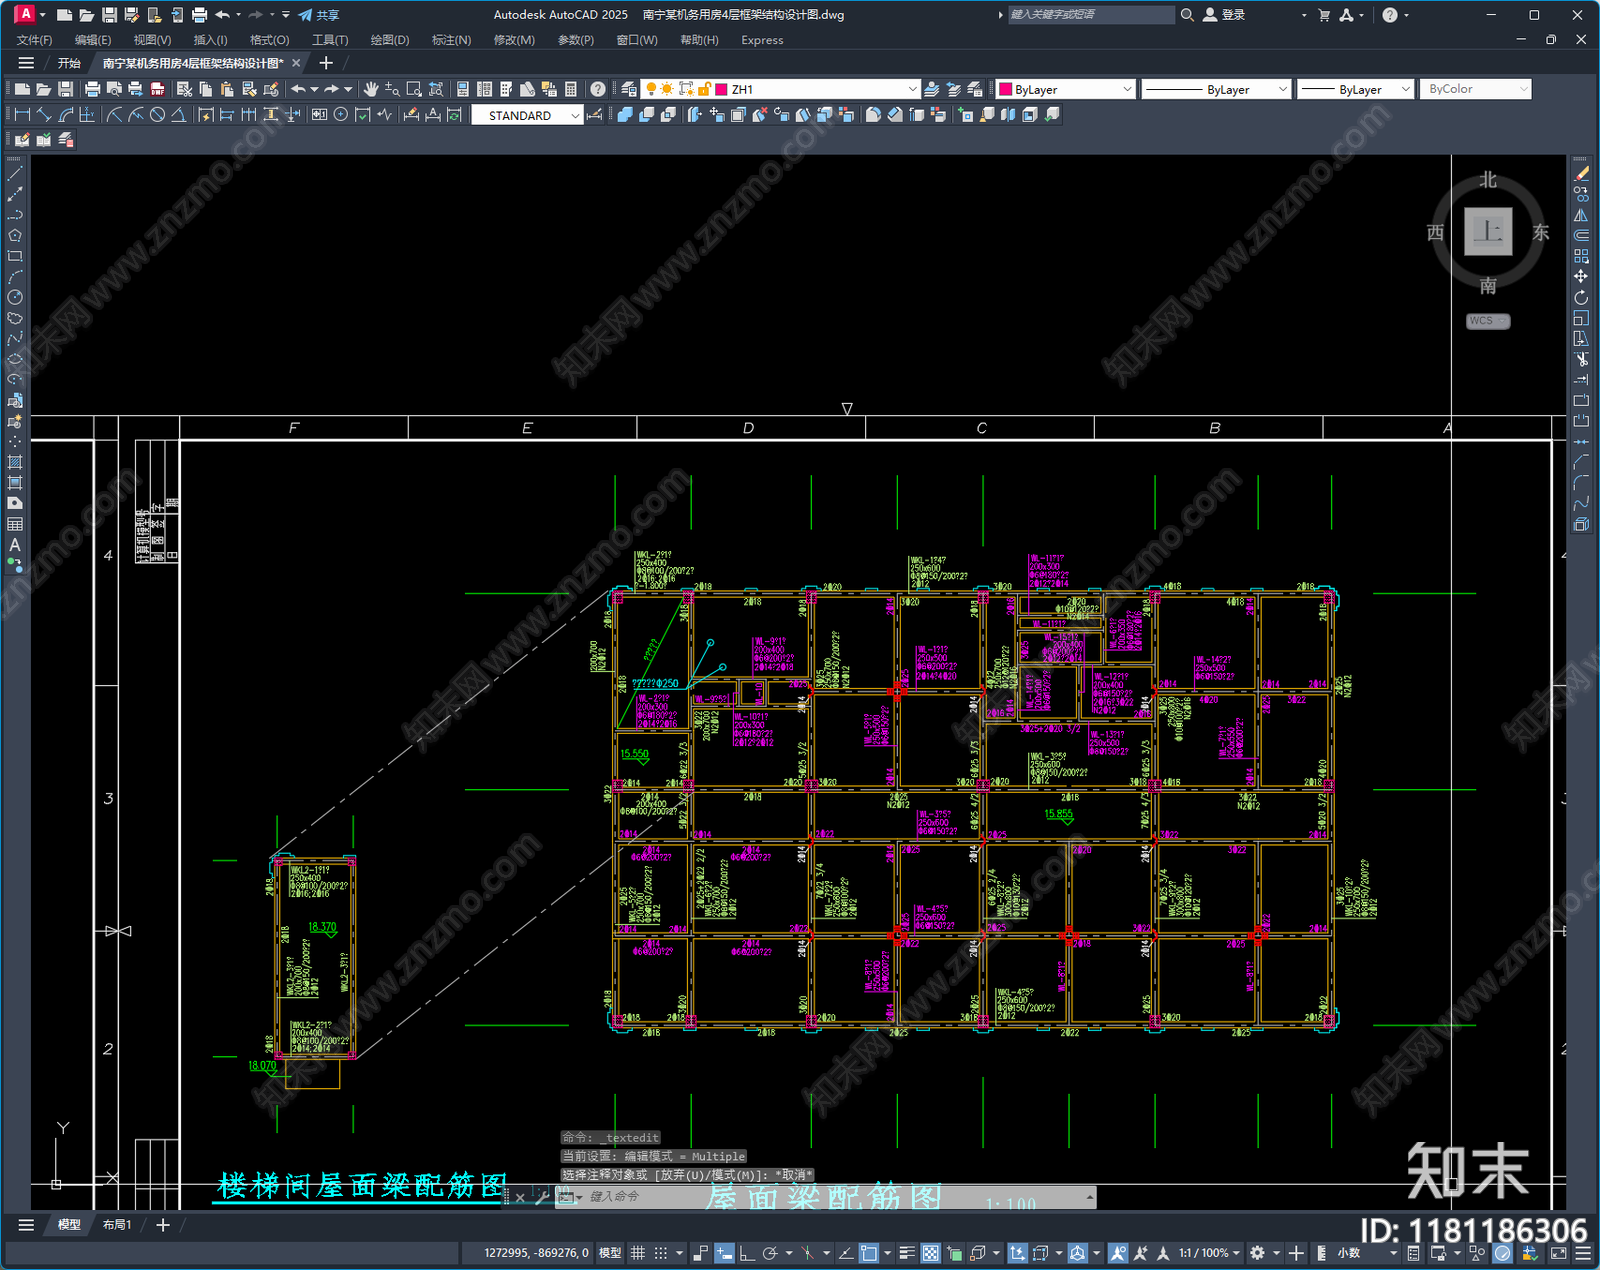Open the AutoCAD application menu logo

point(25,14)
